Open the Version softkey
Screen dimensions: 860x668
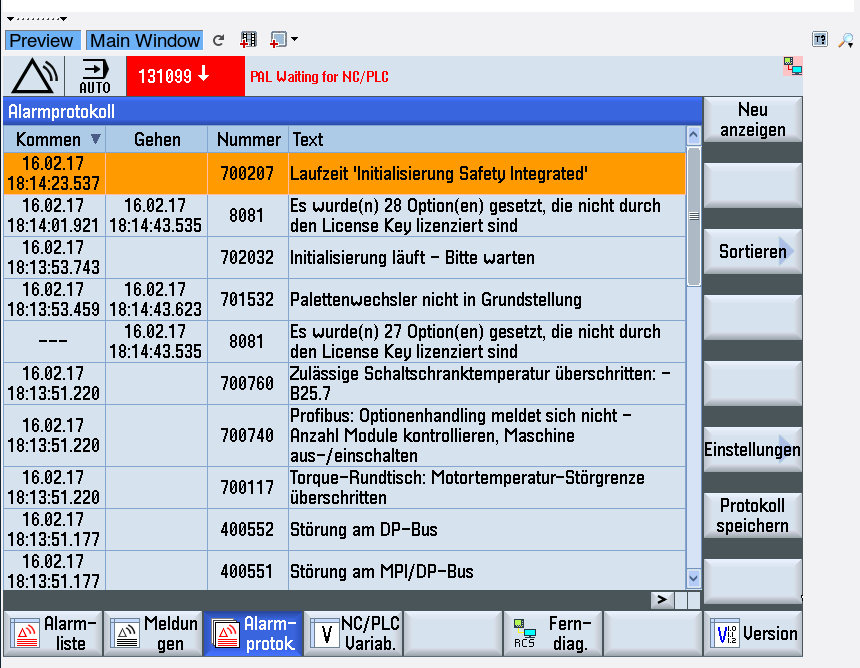click(754, 633)
